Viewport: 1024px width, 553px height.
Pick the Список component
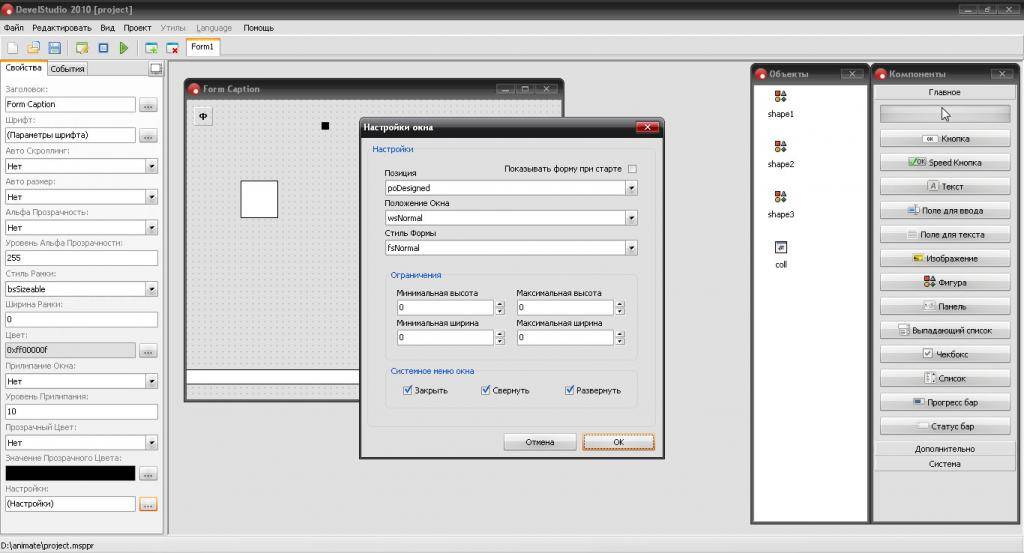pos(945,378)
